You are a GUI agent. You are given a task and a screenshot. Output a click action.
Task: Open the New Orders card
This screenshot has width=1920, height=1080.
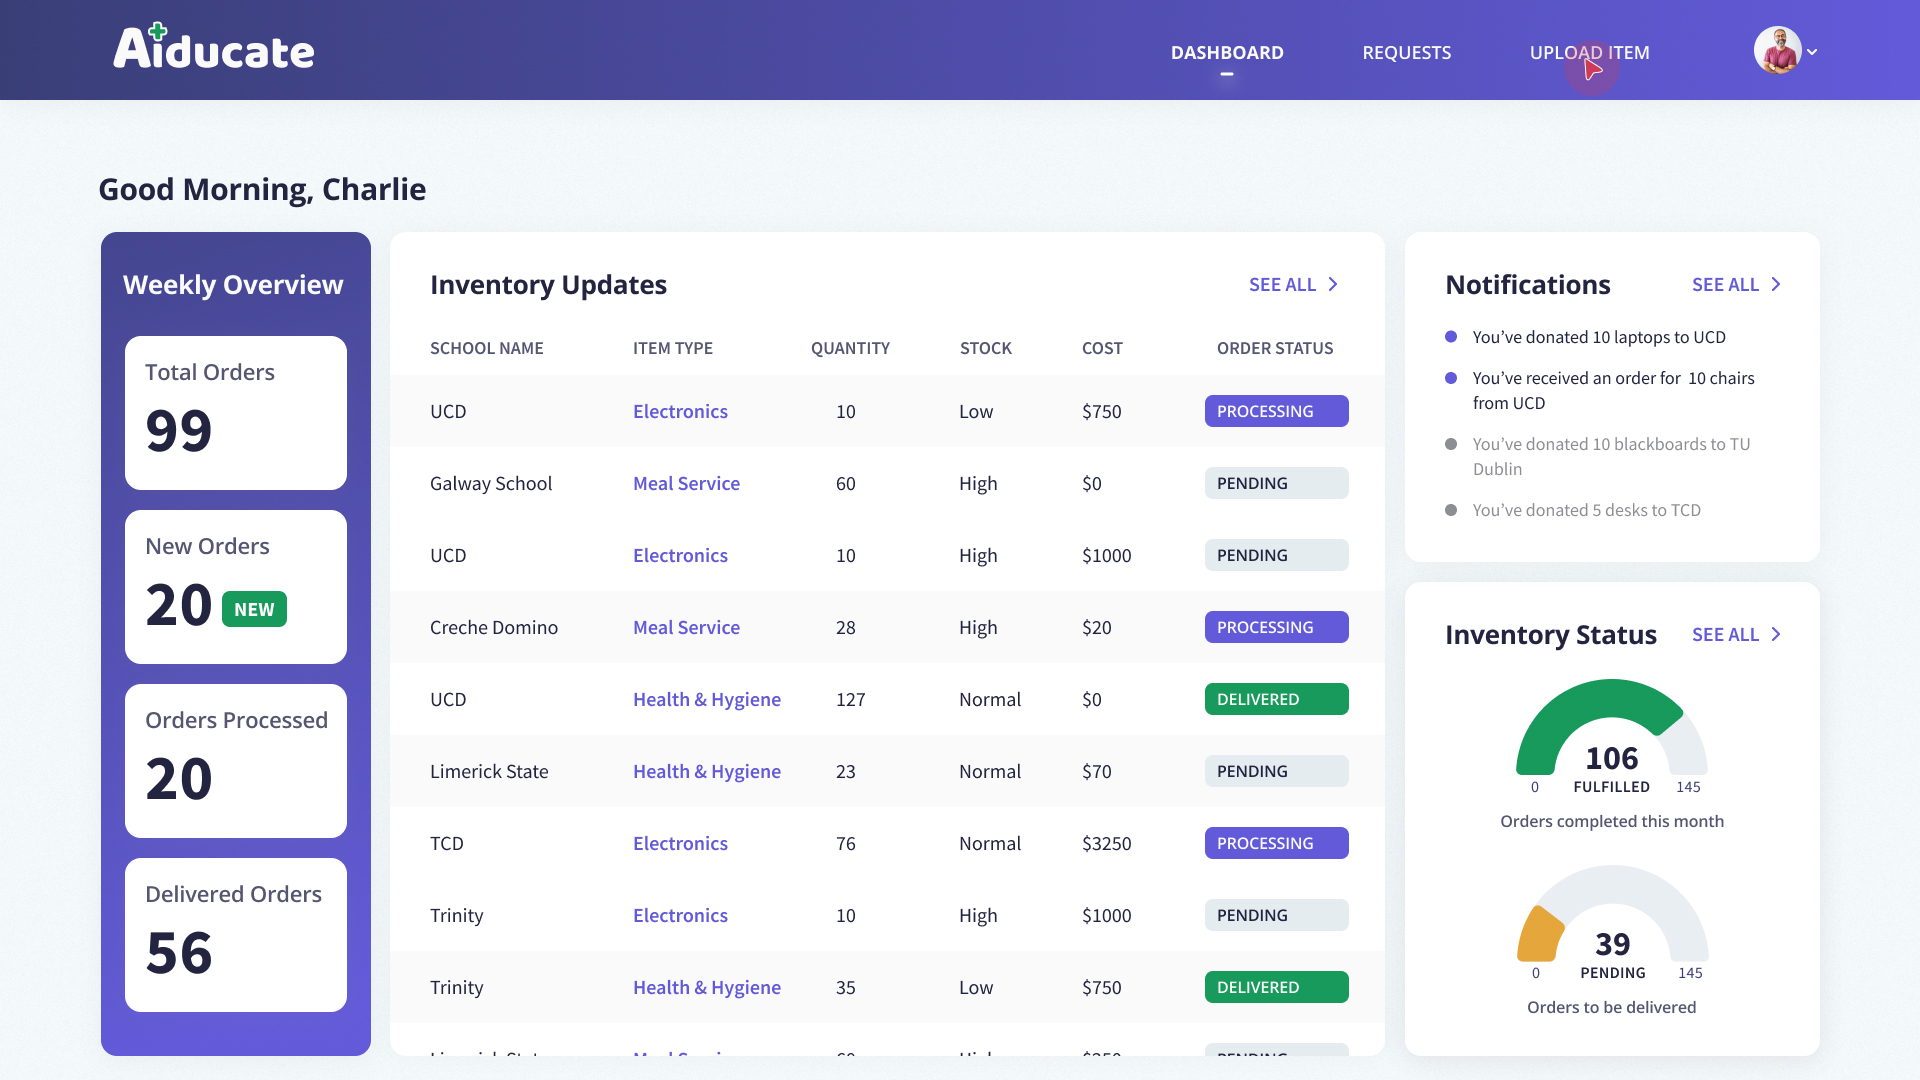coord(236,587)
